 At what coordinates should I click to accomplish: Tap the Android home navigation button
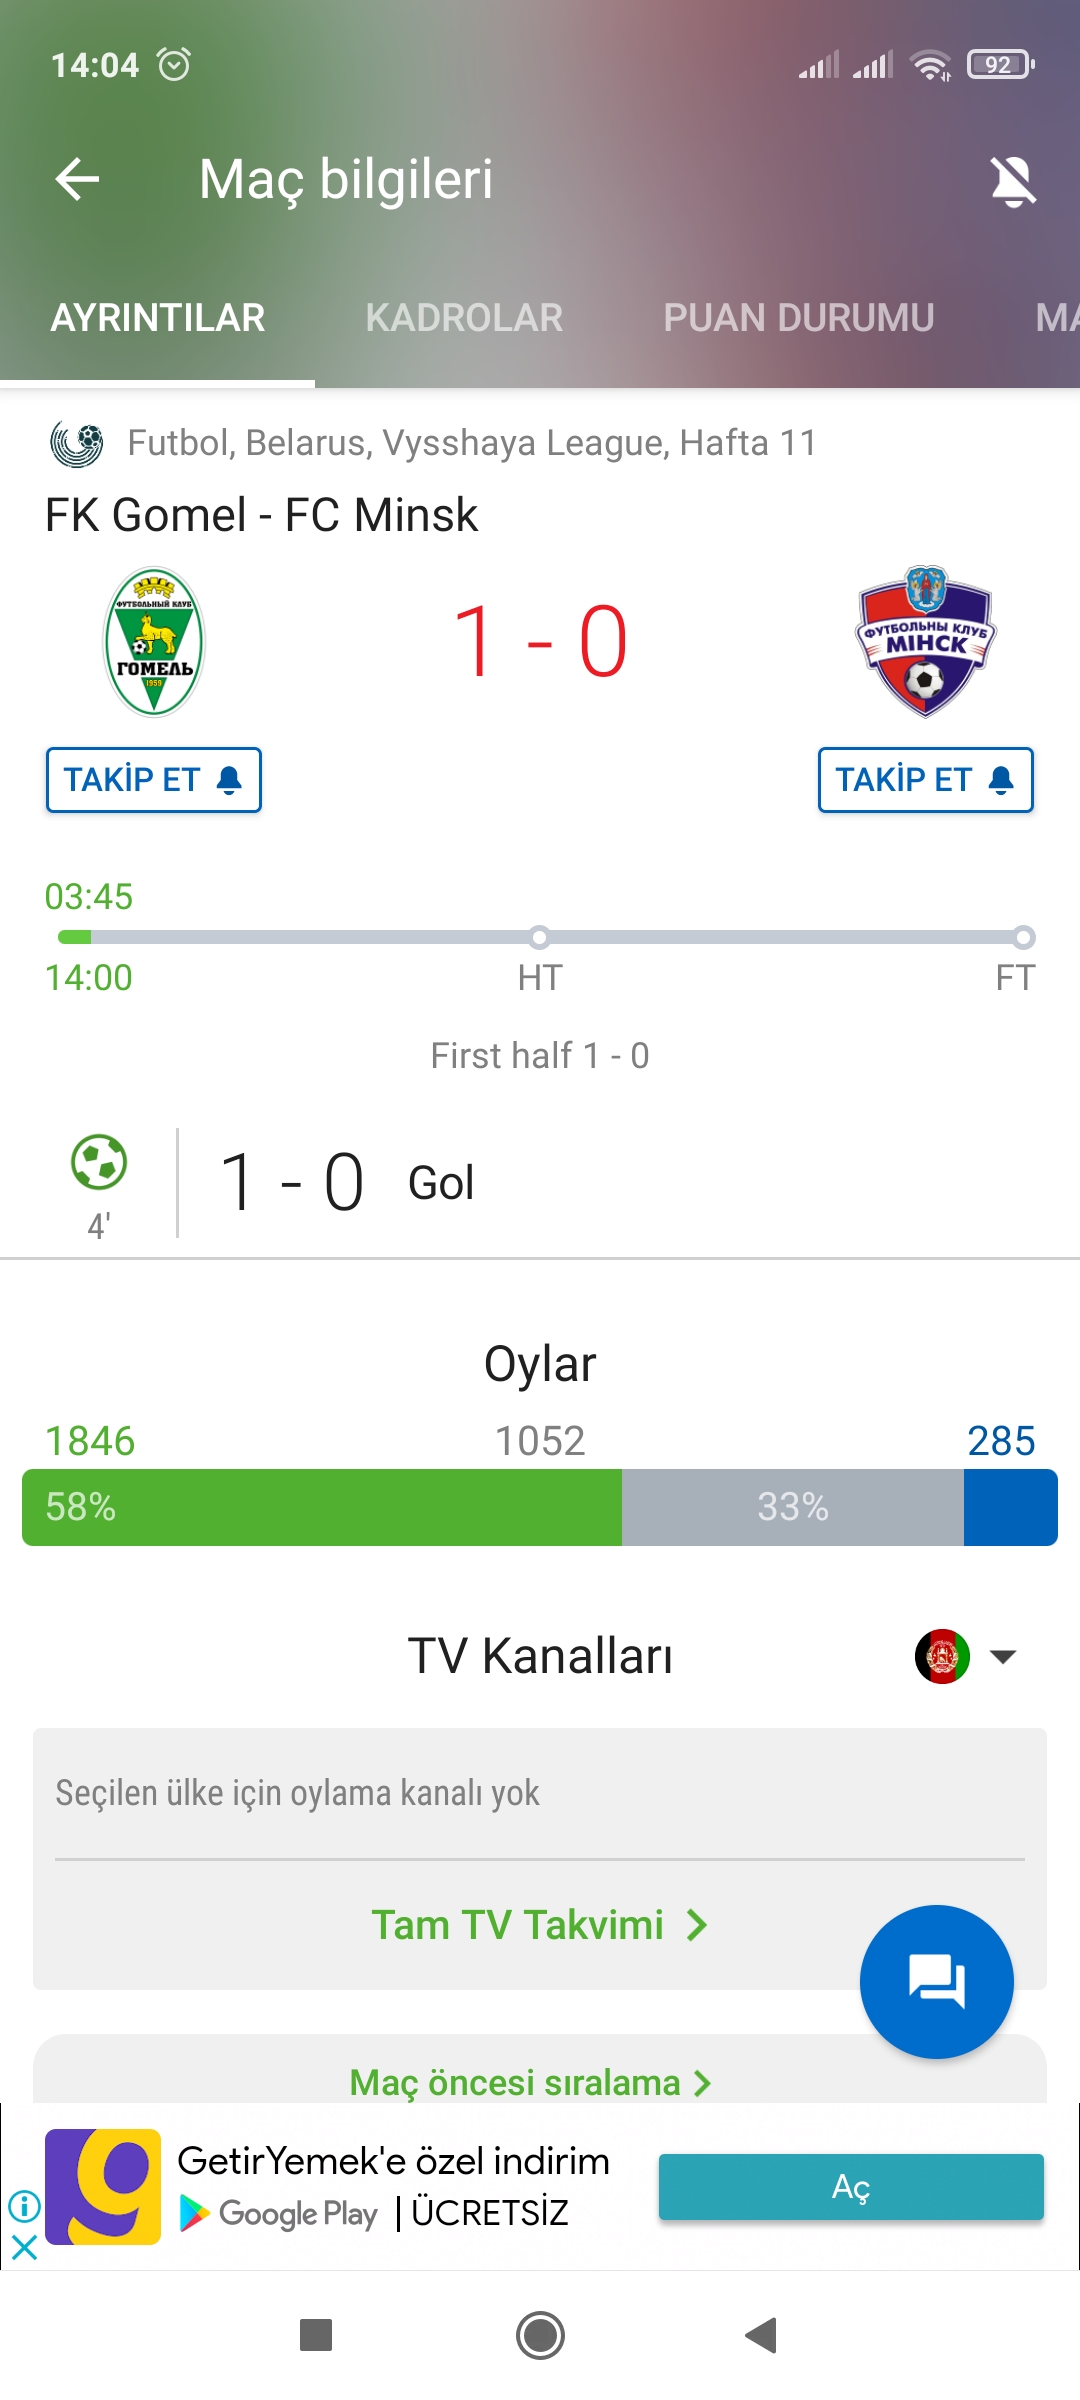pyautogui.click(x=540, y=2336)
